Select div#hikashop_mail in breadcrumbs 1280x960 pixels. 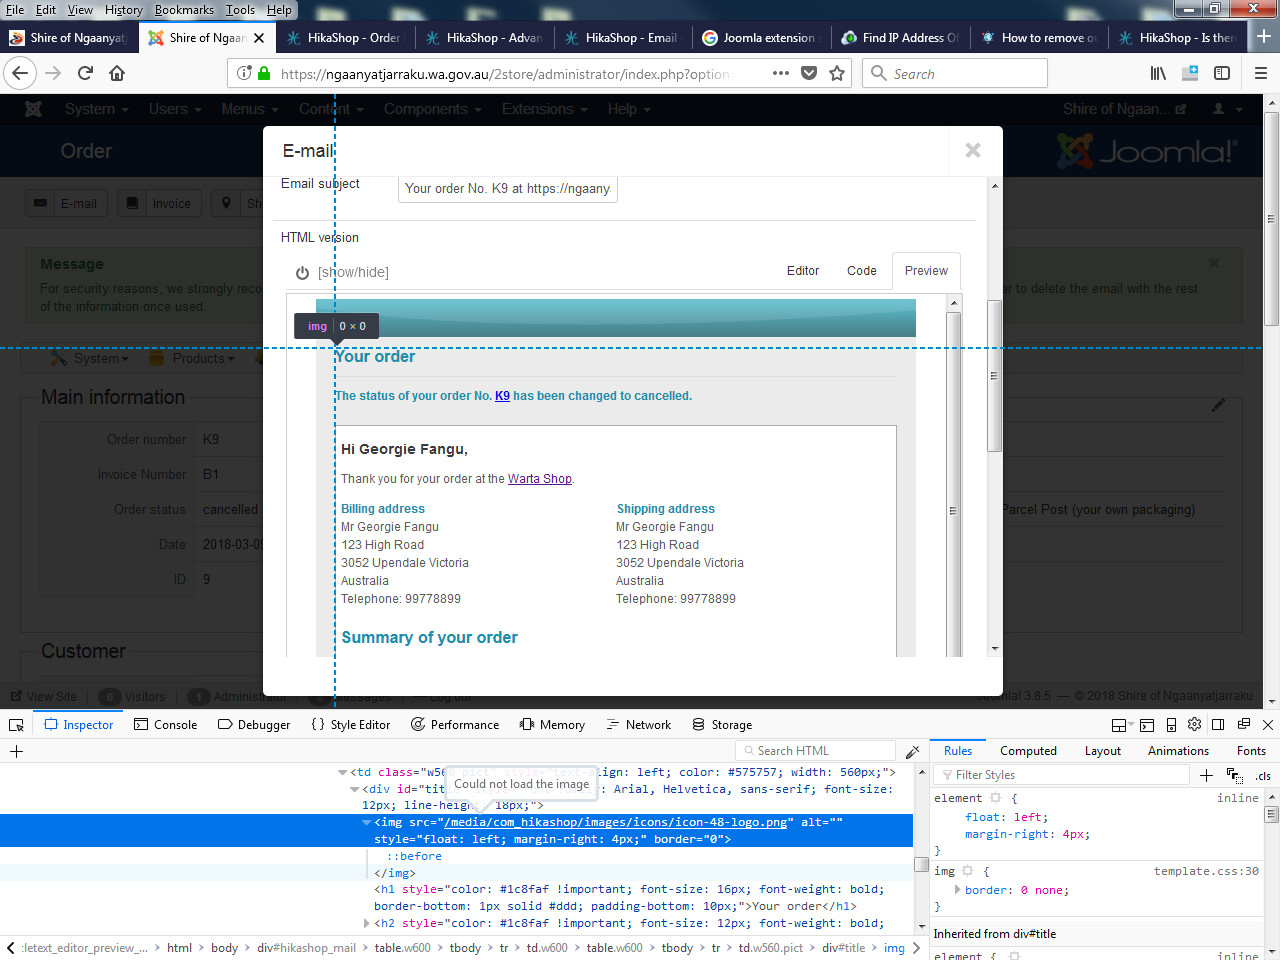click(x=306, y=948)
